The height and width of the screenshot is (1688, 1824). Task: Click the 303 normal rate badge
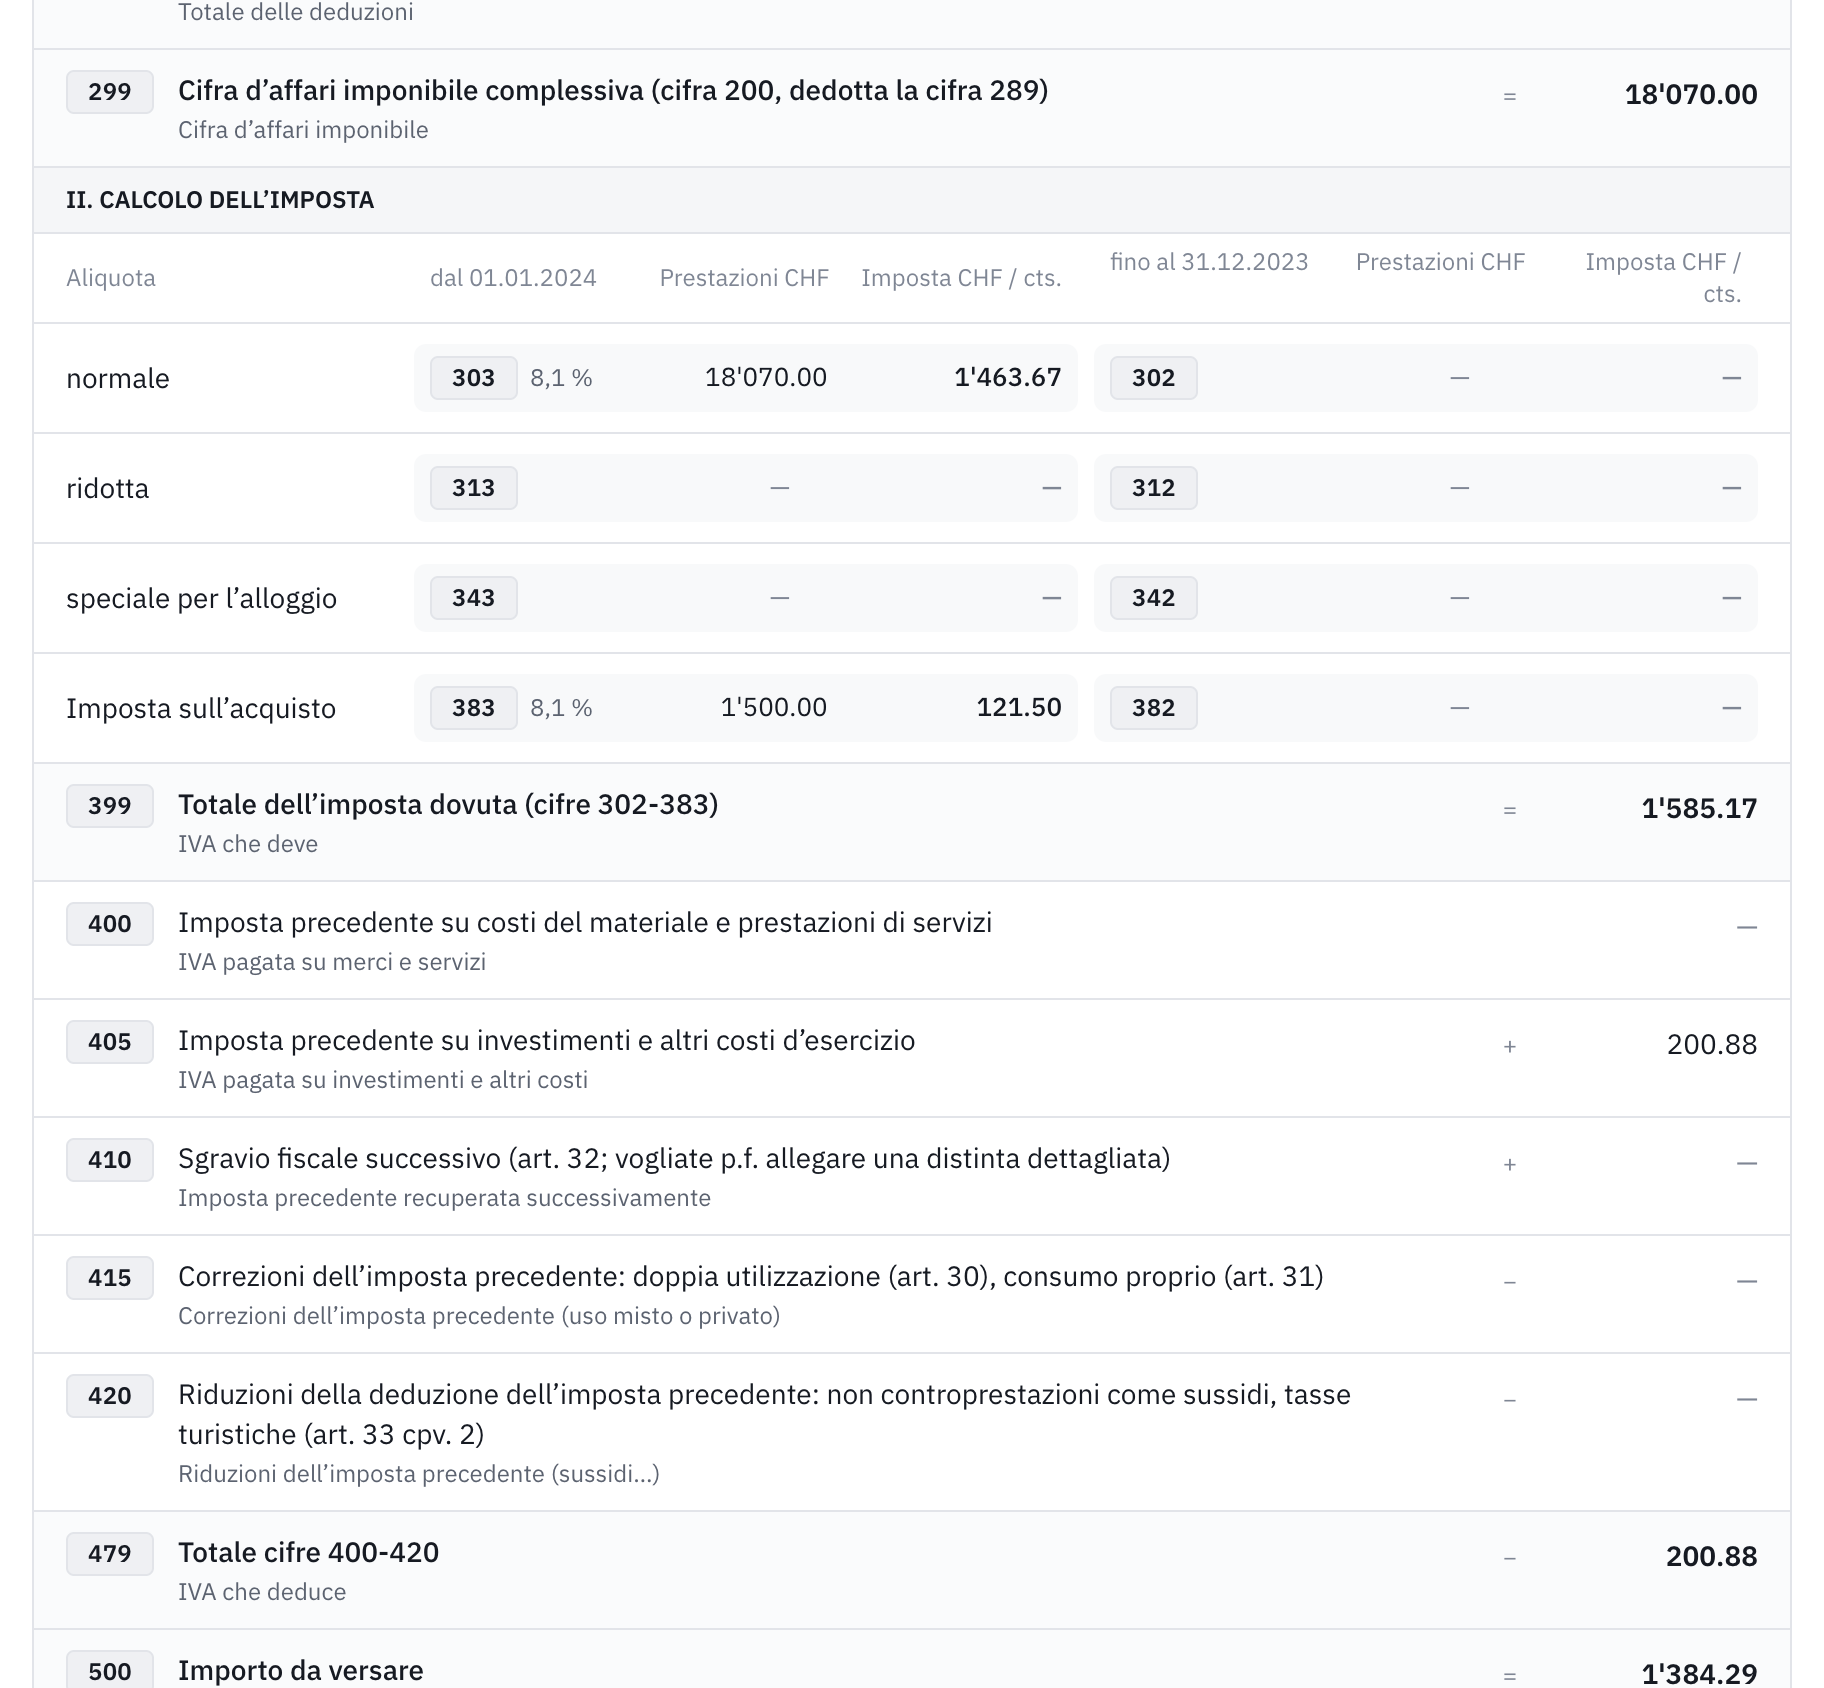click(x=474, y=378)
